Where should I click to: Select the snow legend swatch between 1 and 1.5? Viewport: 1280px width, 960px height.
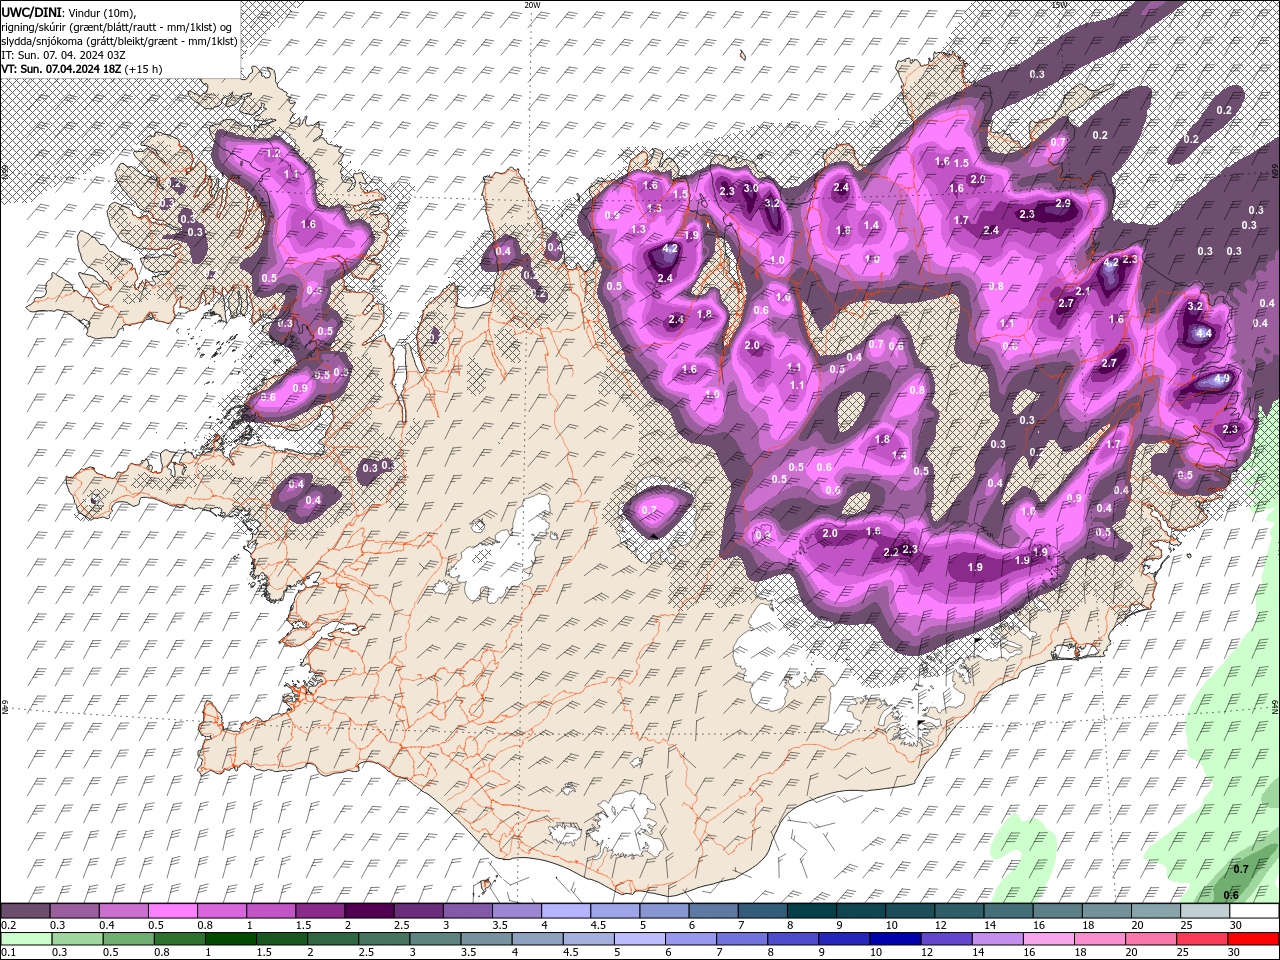click(x=271, y=911)
